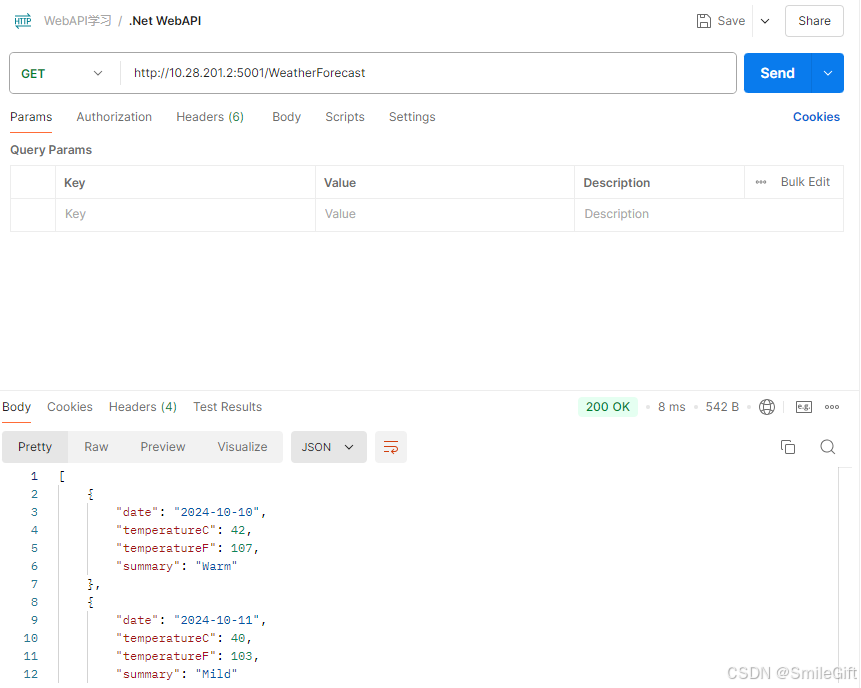Switch to the Authorization tab
The height and width of the screenshot is (688, 861).
pos(114,117)
